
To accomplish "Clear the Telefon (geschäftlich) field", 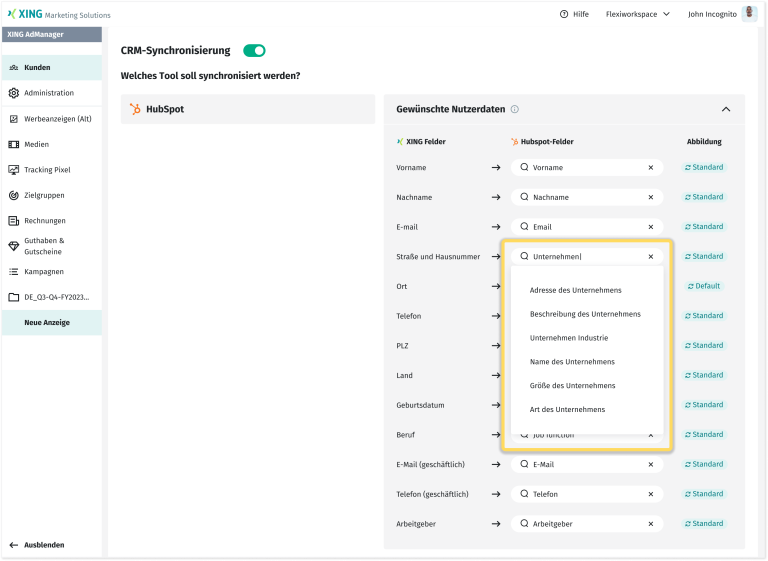I will point(651,494).
